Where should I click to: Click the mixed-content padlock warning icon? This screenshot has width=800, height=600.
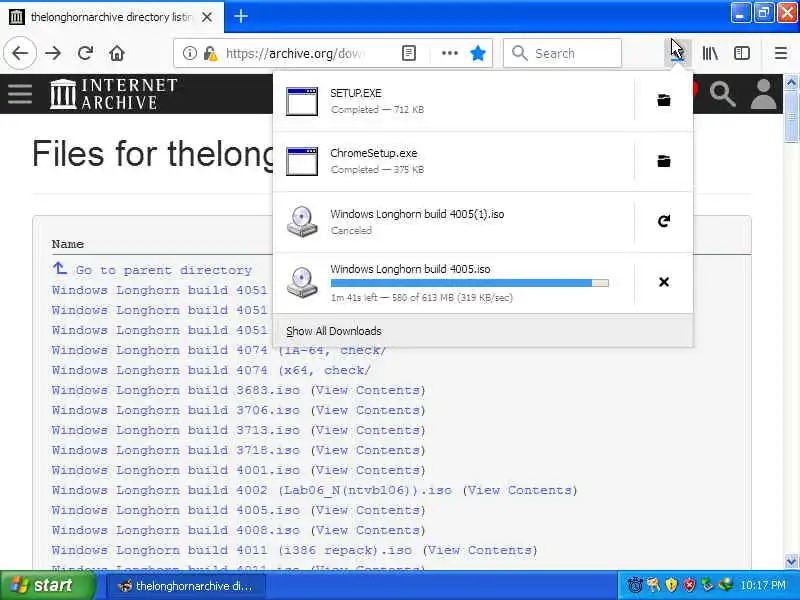210,53
